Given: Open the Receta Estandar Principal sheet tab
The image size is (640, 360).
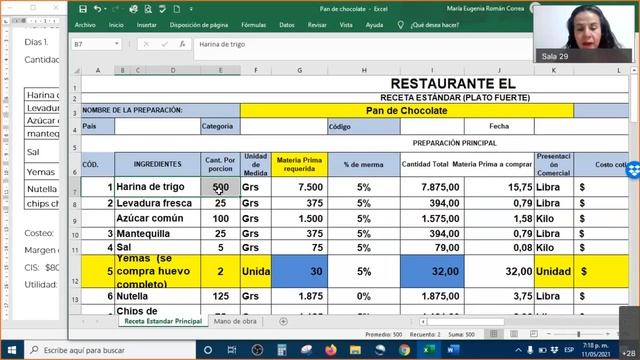Looking at the screenshot, I should [x=163, y=321].
